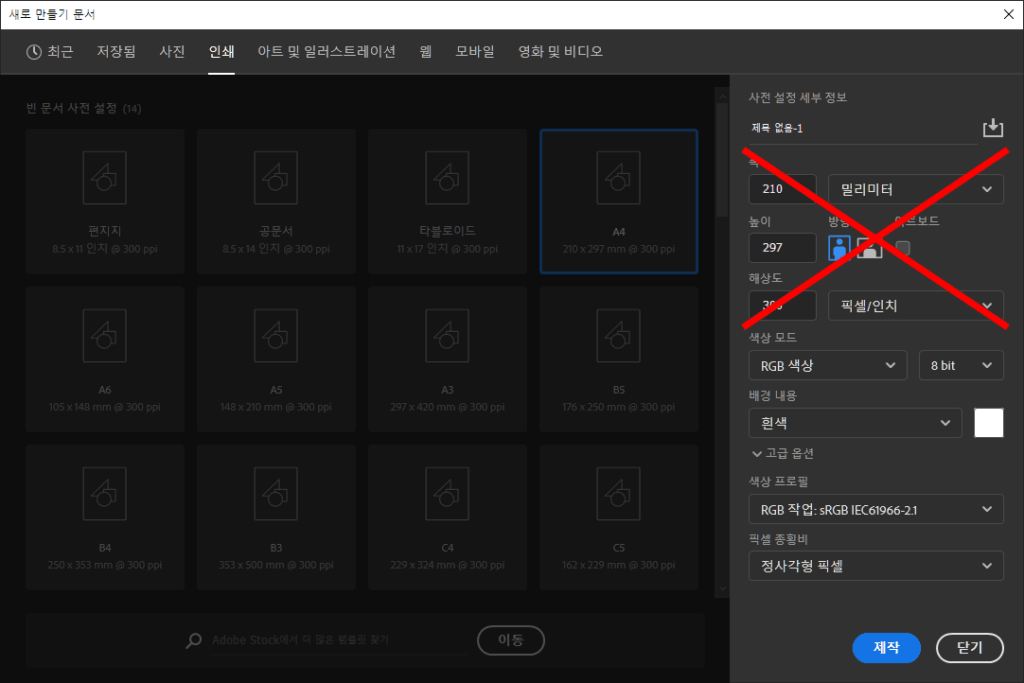Switch to the 사진 tab

pos(172,52)
